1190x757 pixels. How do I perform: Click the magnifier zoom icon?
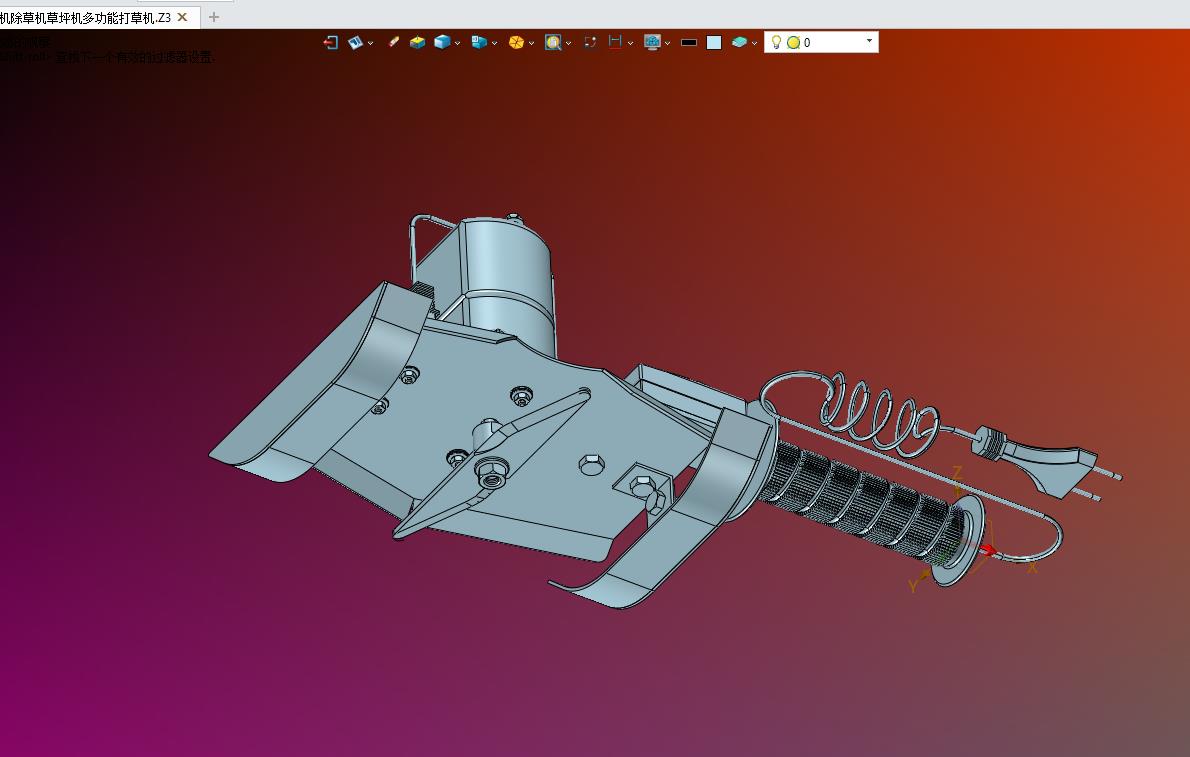pos(553,43)
